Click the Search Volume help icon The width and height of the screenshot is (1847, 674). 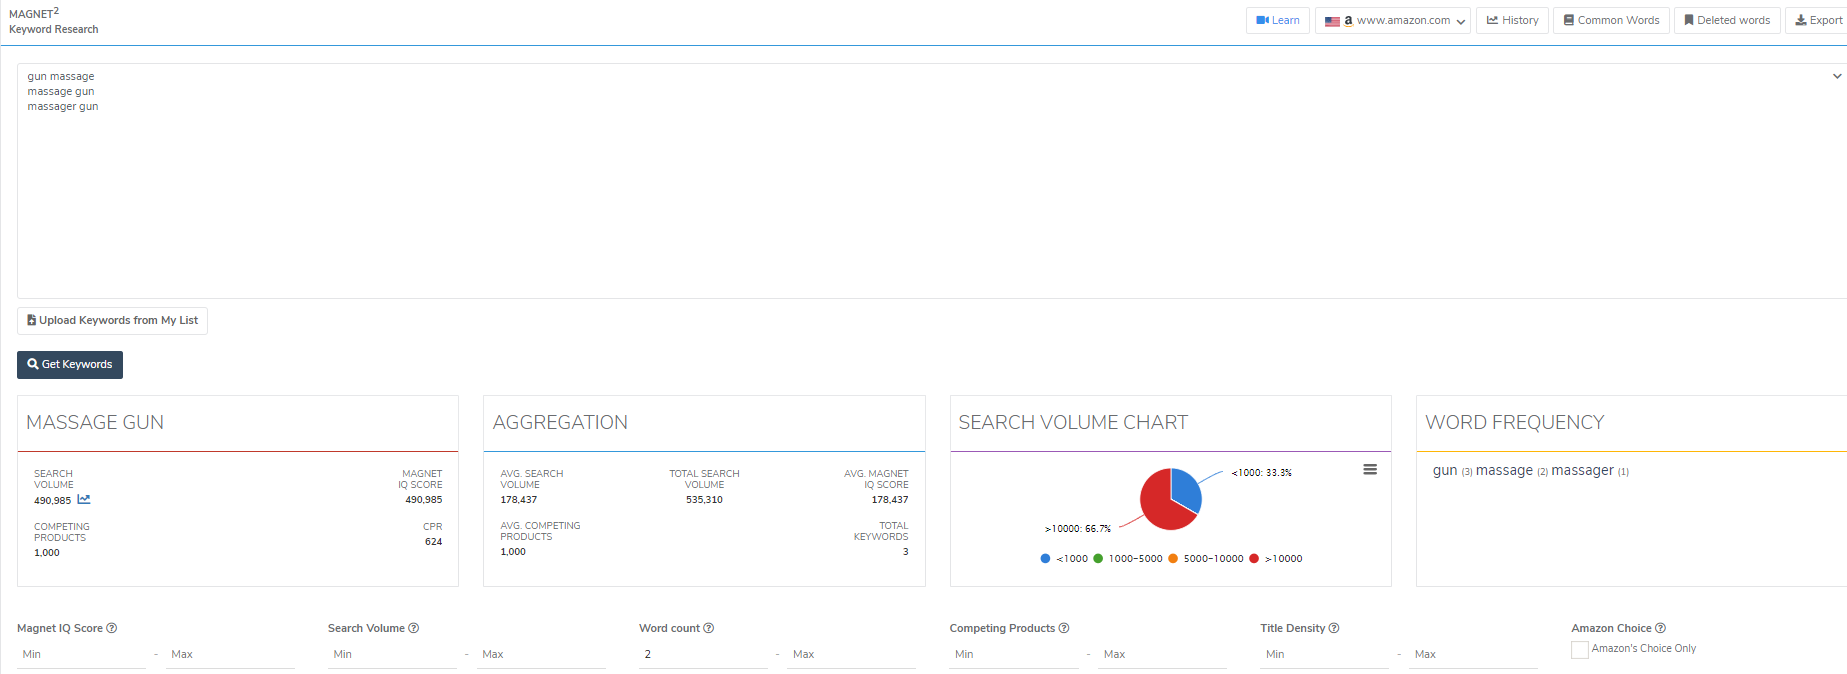point(414,628)
